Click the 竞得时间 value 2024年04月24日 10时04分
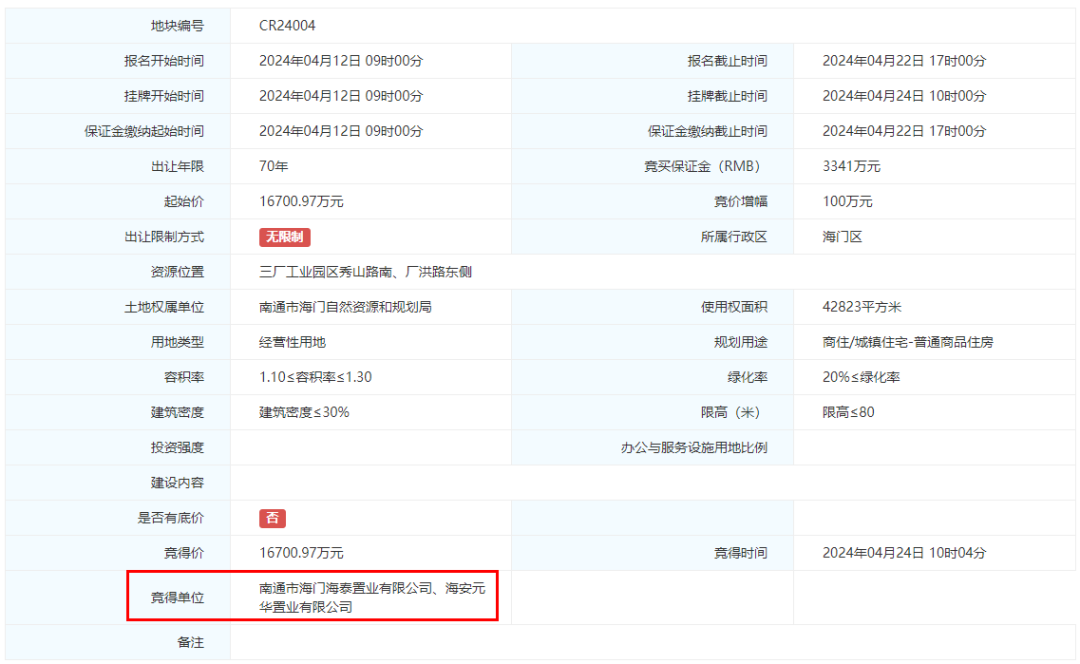Image resolution: width=1080 pixels, height=664 pixels. click(x=904, y=552)
